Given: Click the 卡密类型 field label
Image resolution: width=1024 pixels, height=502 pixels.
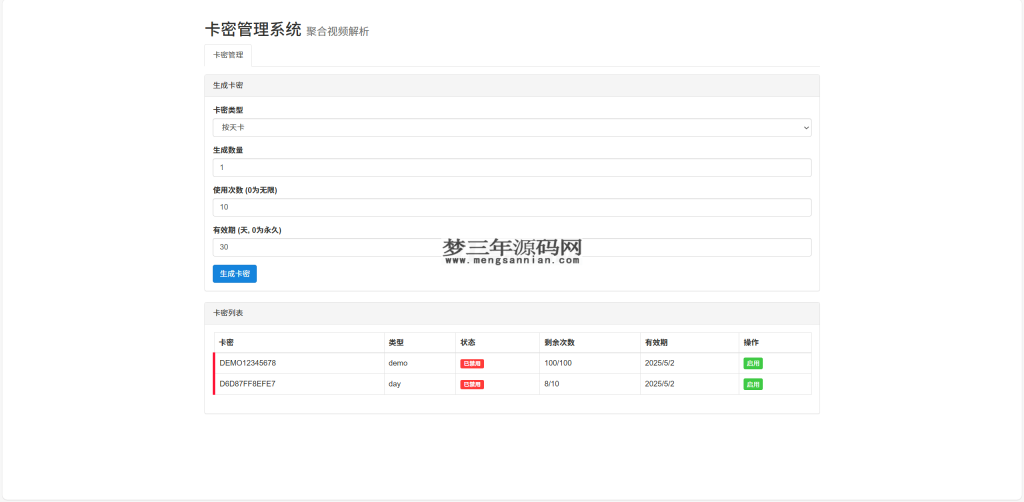Looking at the screenshot, I should (x=228, y=110).
